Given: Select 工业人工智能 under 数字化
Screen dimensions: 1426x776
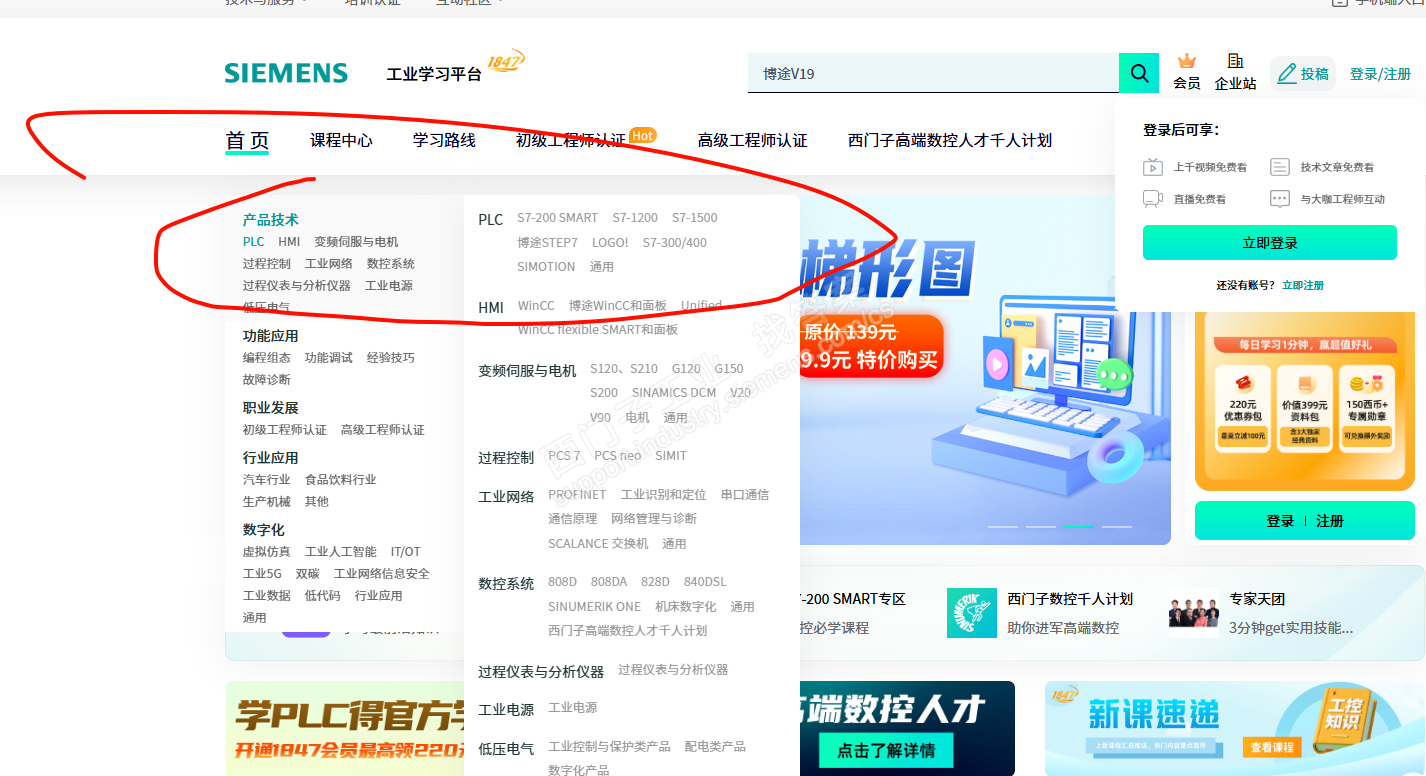Looking at the screenshot, I should click(341, 552).
